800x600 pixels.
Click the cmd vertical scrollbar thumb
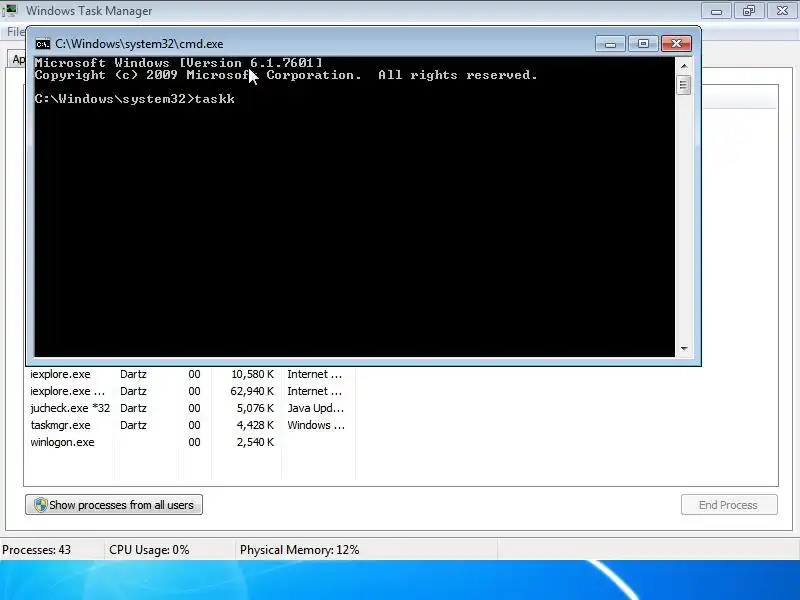[684, 85]
